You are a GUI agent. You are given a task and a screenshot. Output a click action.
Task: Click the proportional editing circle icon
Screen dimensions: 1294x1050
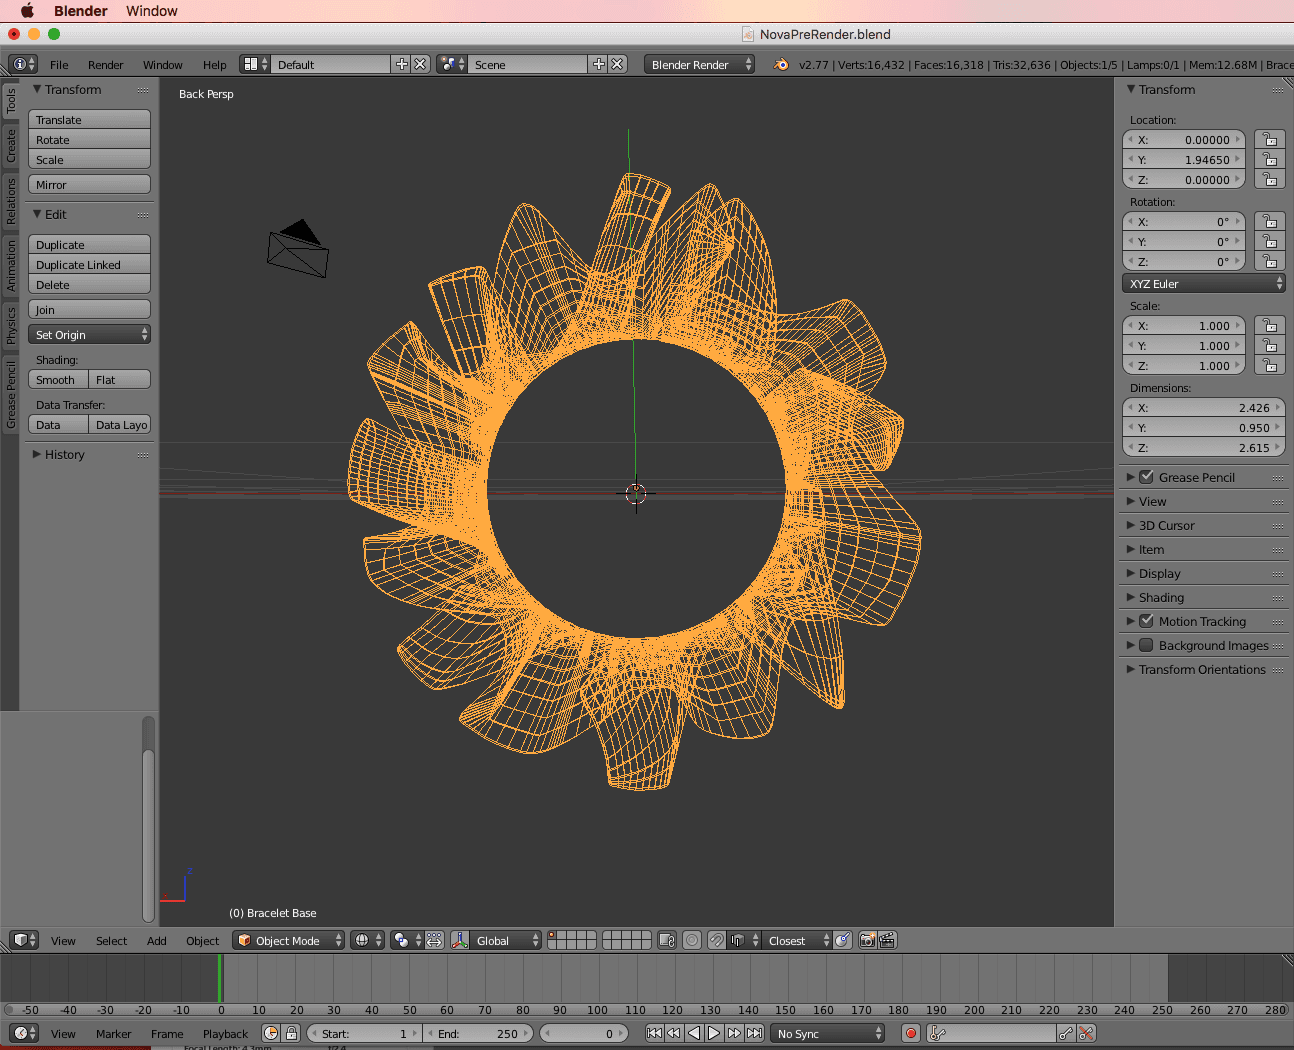coord(692,940)
